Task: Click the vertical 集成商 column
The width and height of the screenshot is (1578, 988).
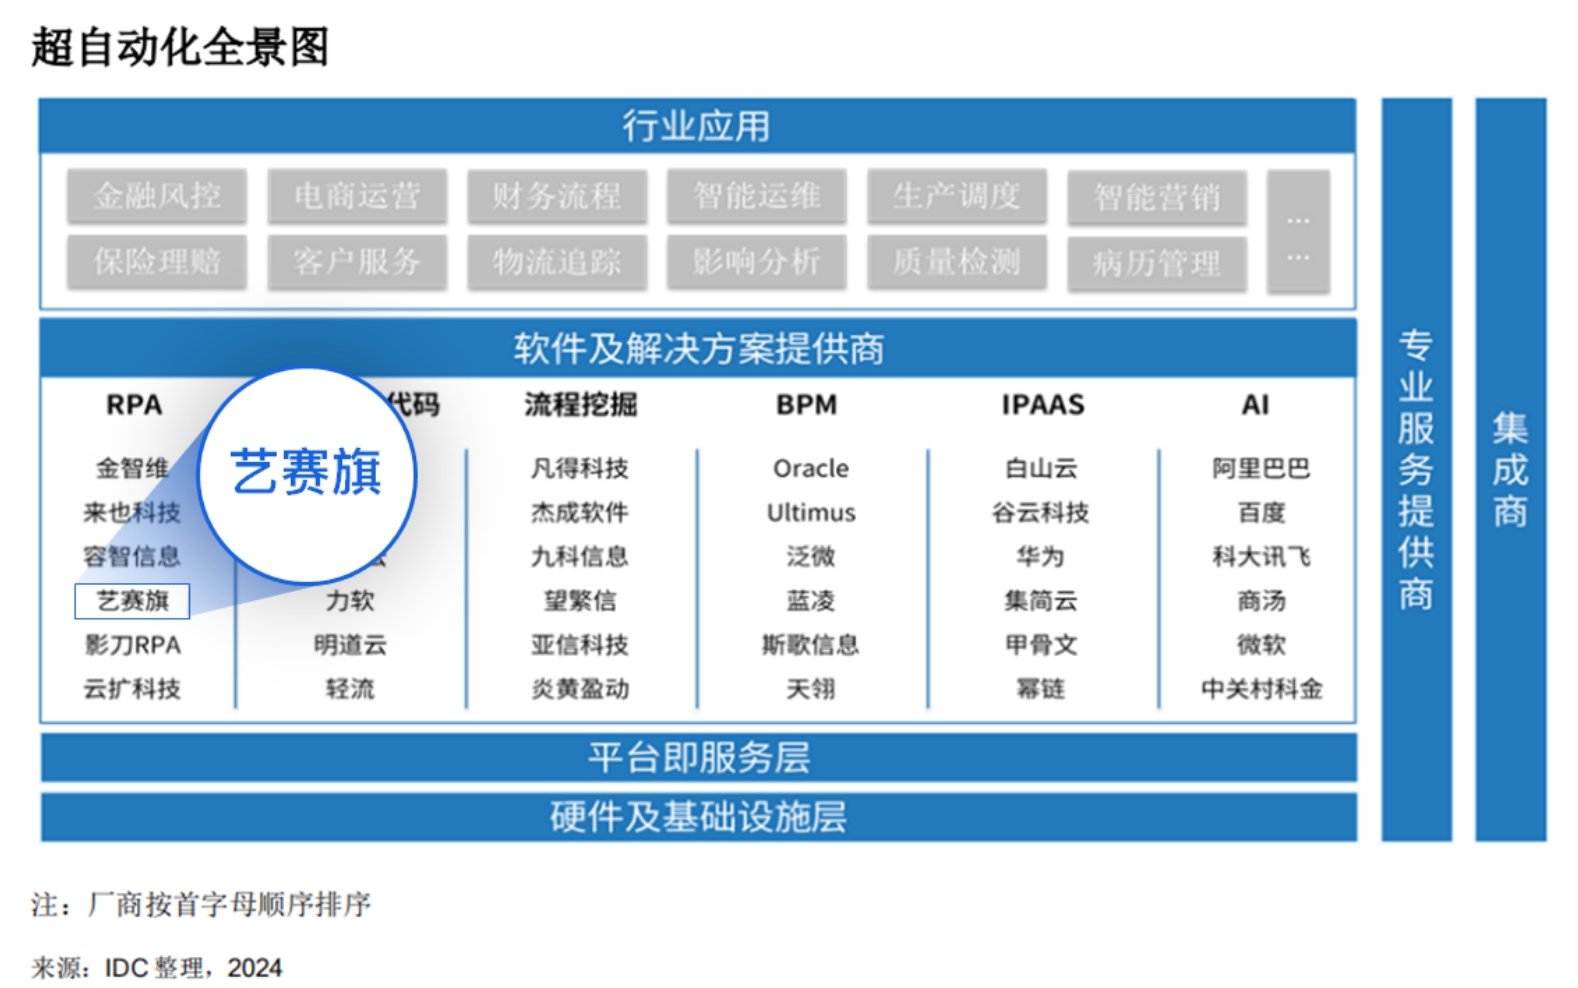Action: pyautogui.click(x=1510, y=469)
